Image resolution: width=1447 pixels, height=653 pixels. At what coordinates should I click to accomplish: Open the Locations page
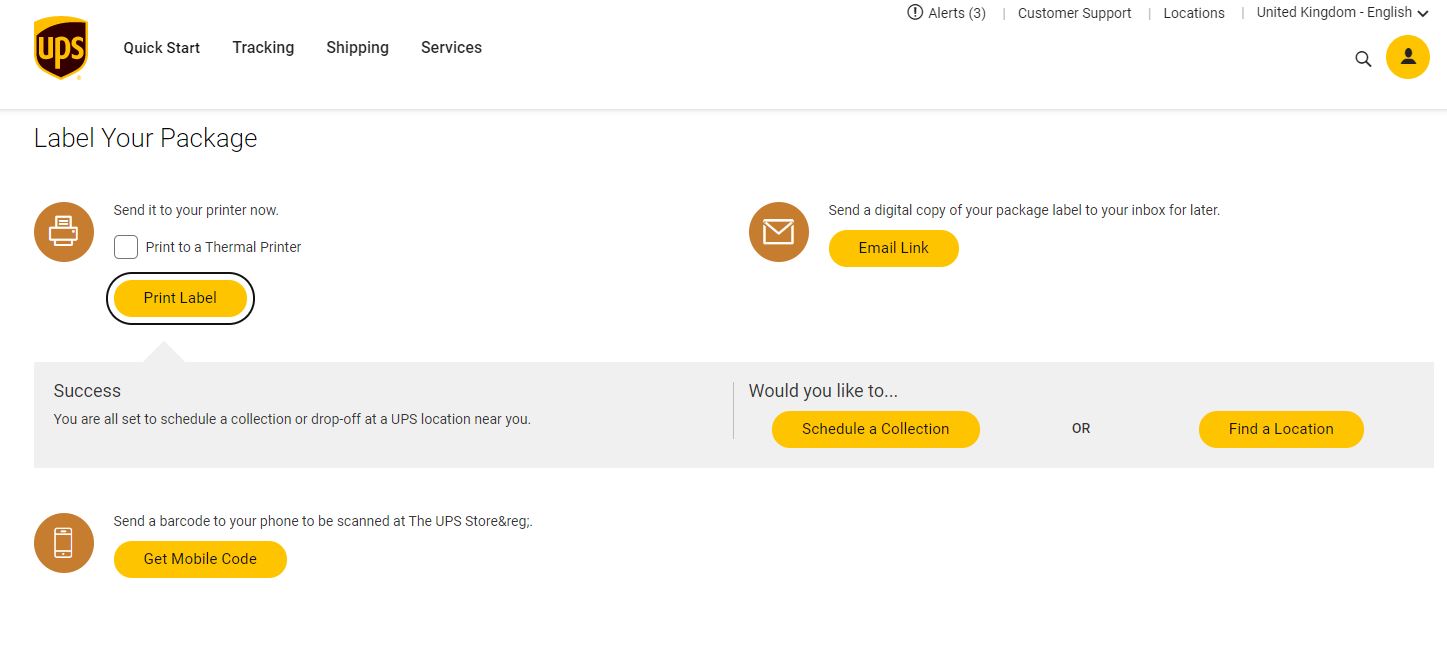(1193, 13)
